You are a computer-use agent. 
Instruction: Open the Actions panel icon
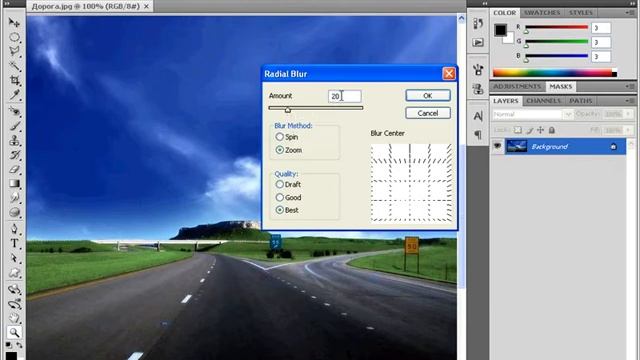click(x=478, y=42)
